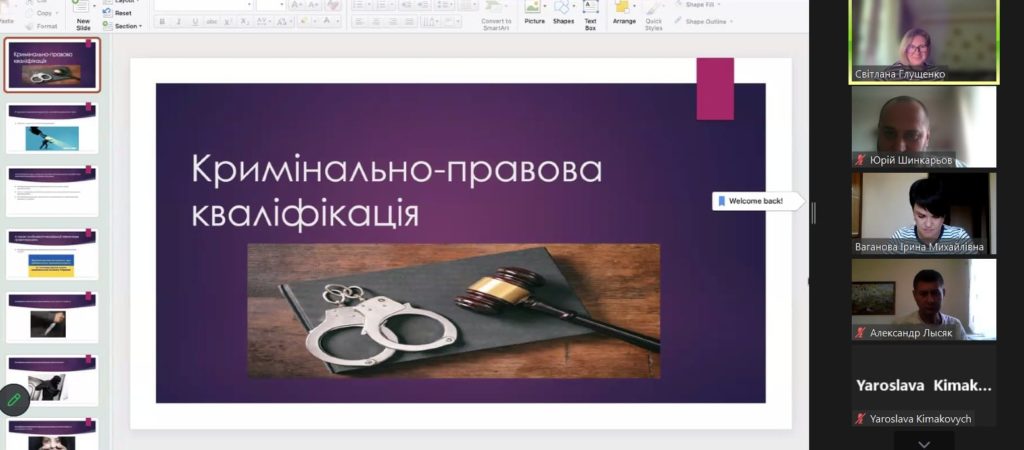The image size is (1024, 450).
Task: Click Convert to SmartArt
Action: point(496,15)
